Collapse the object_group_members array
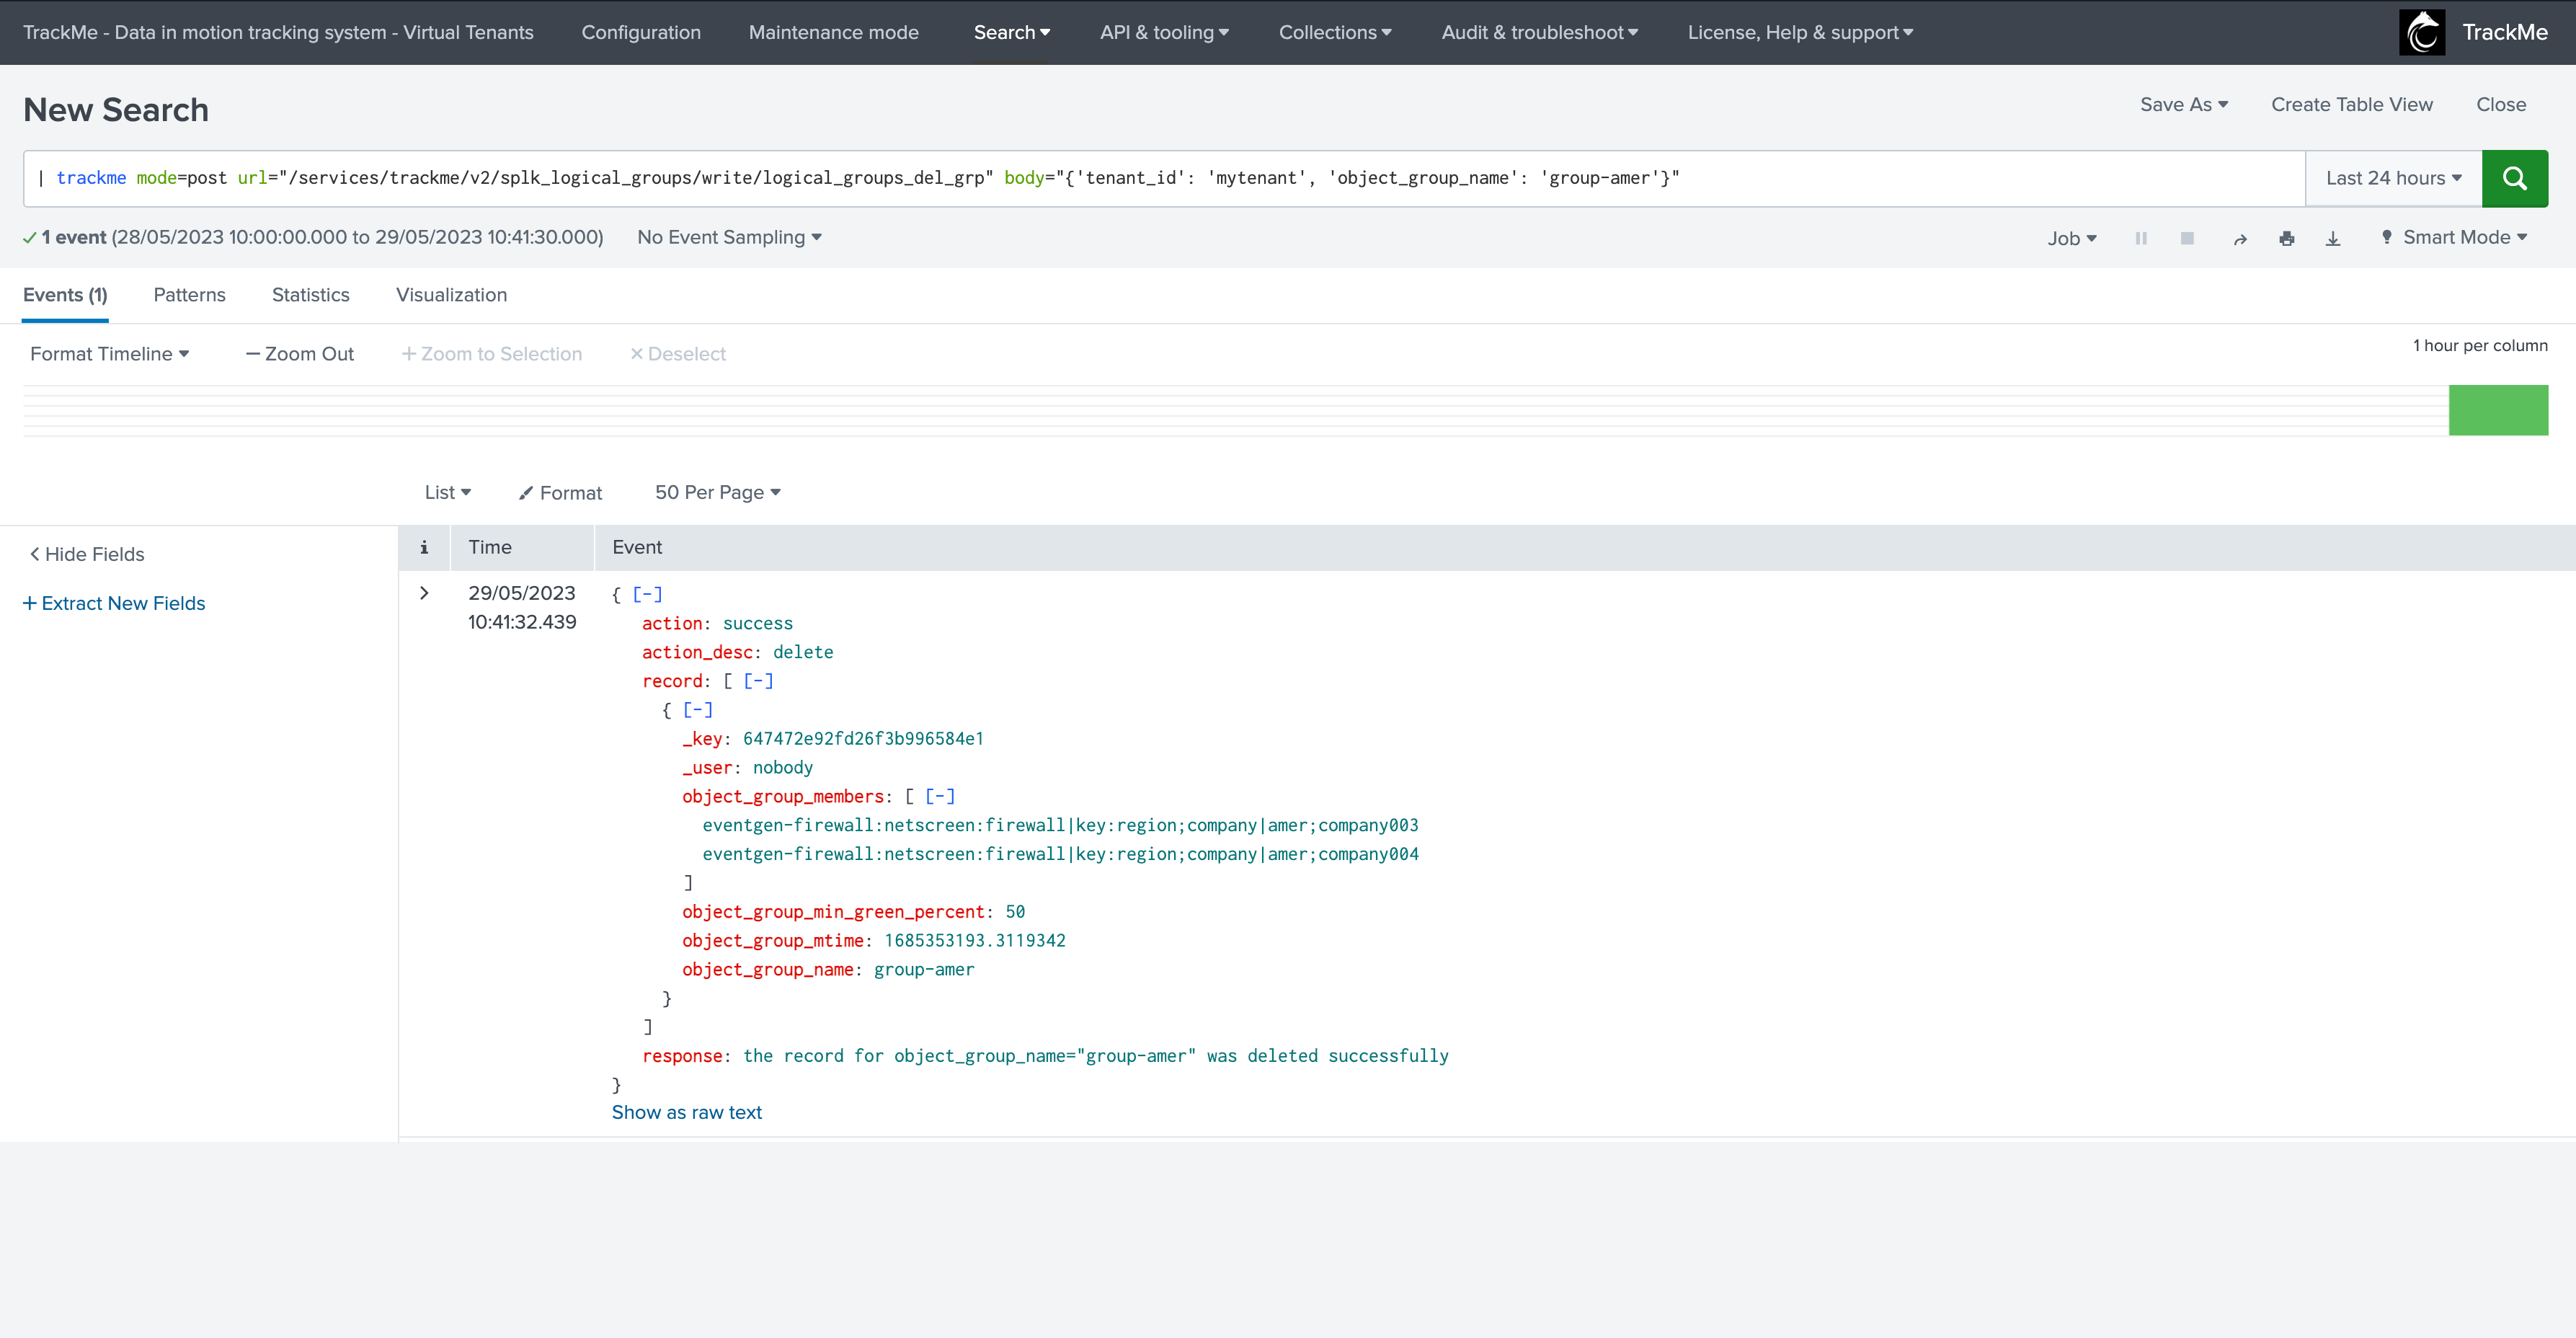The width and height of the screenshot is (2576, 1338). 939,796
